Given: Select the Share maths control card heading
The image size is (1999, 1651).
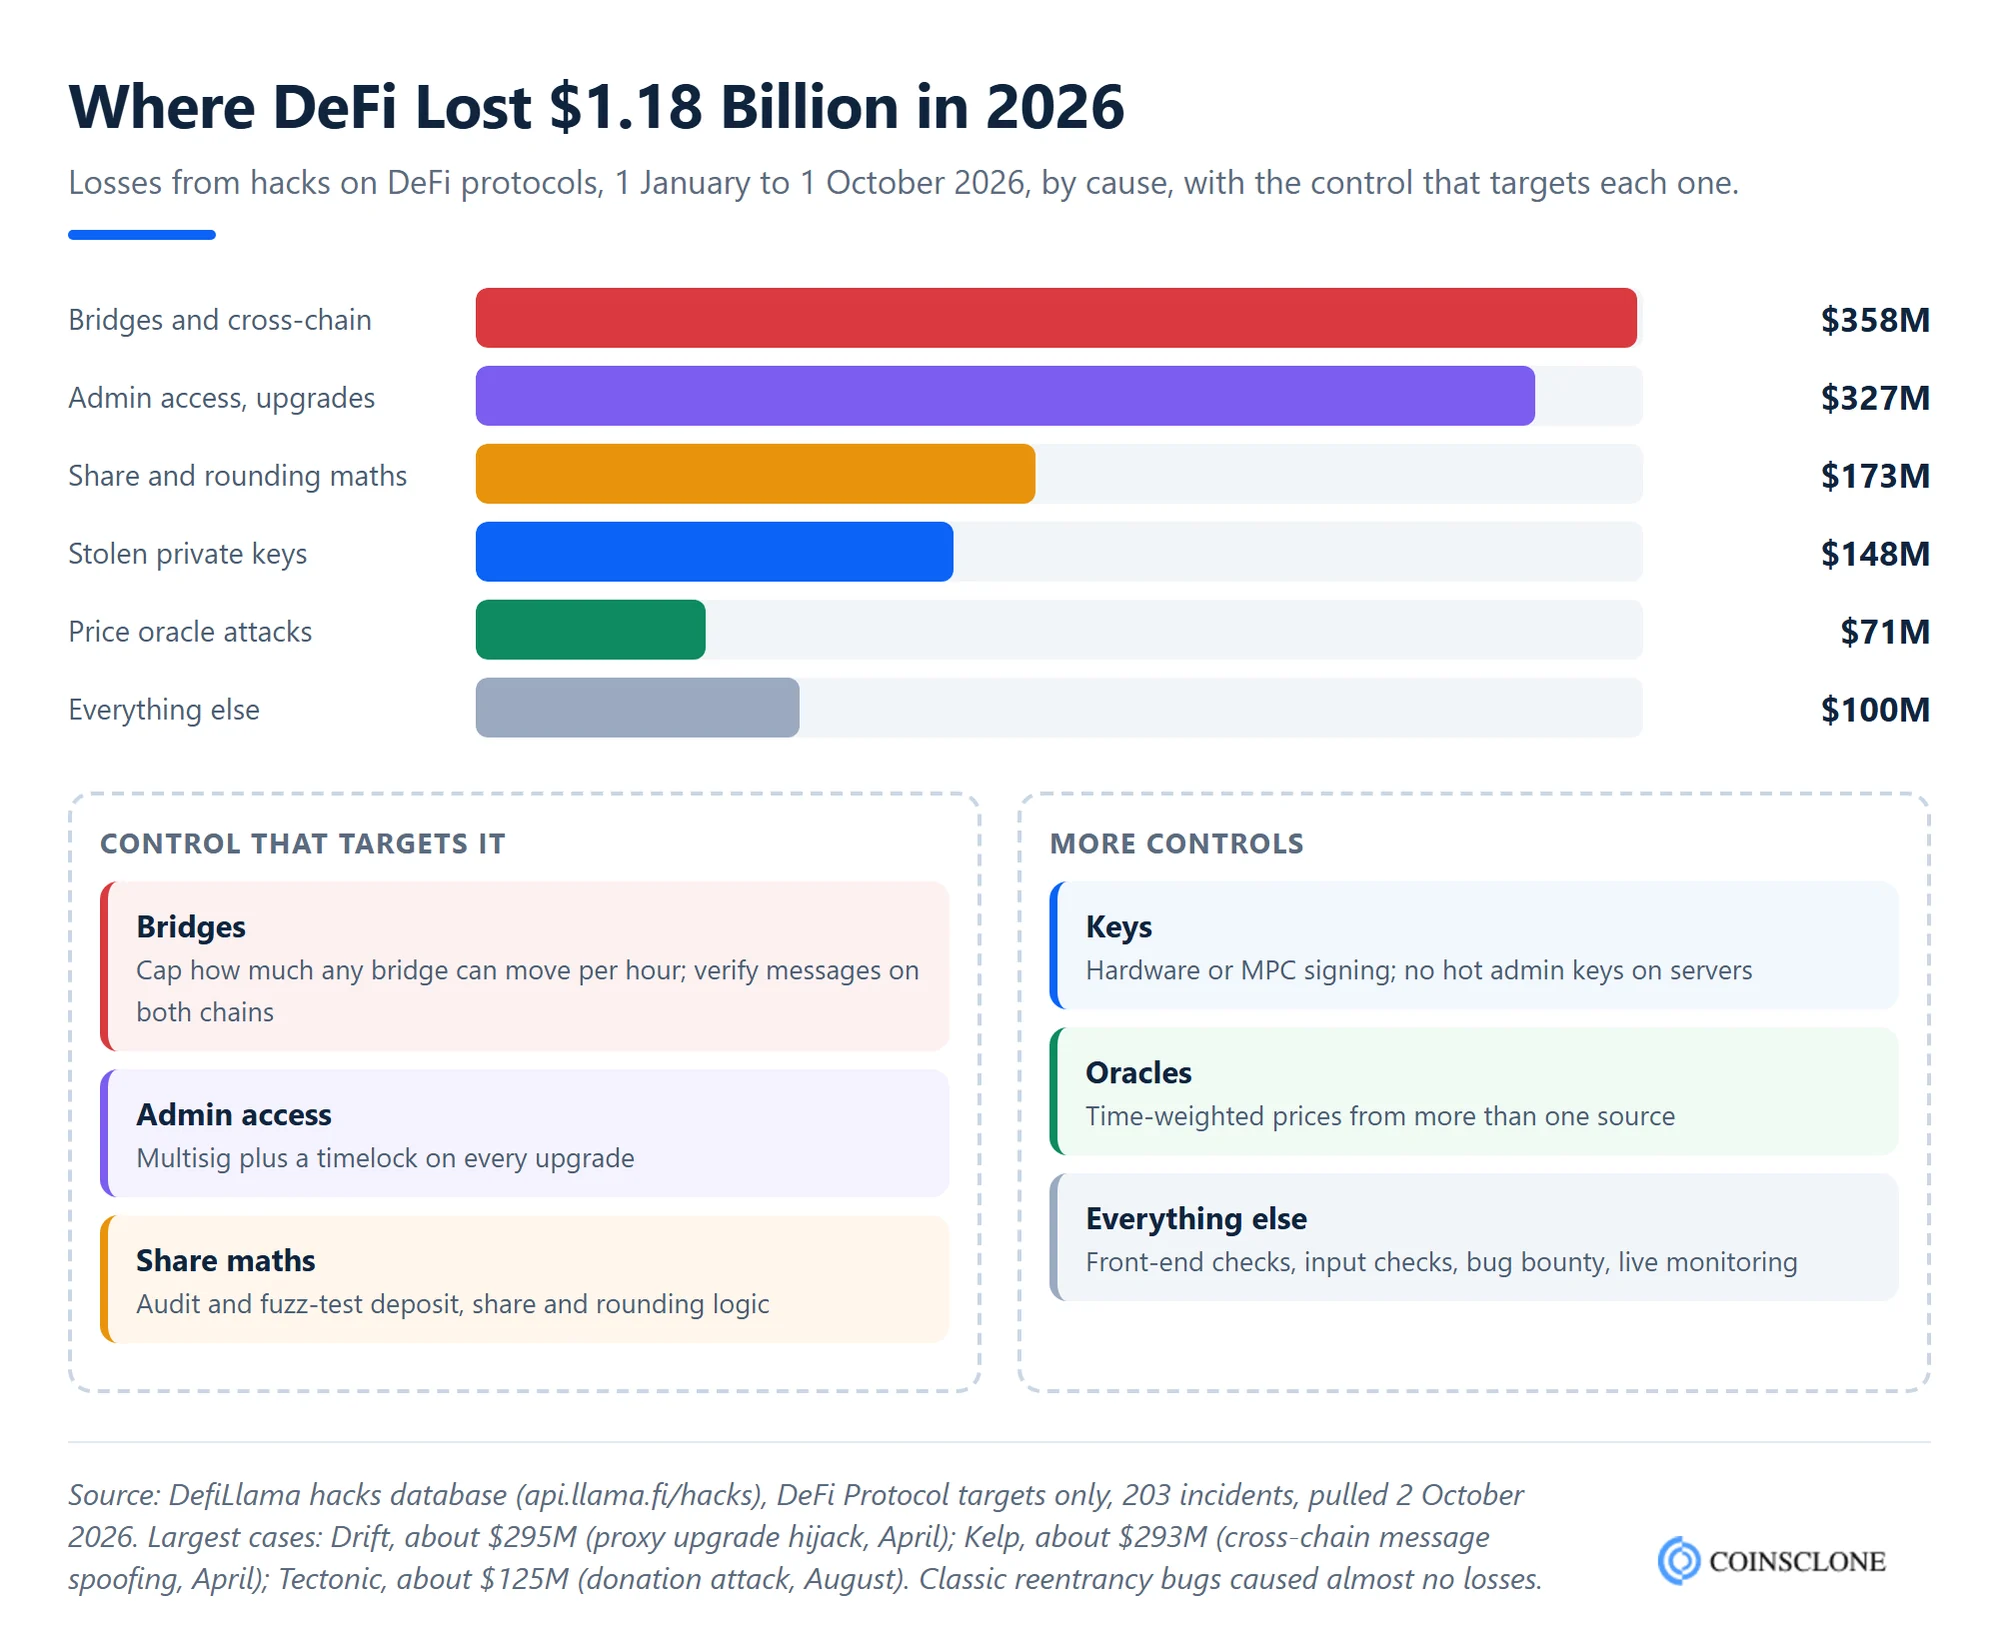Looking at the screenshot, I should coord(226,1261).
